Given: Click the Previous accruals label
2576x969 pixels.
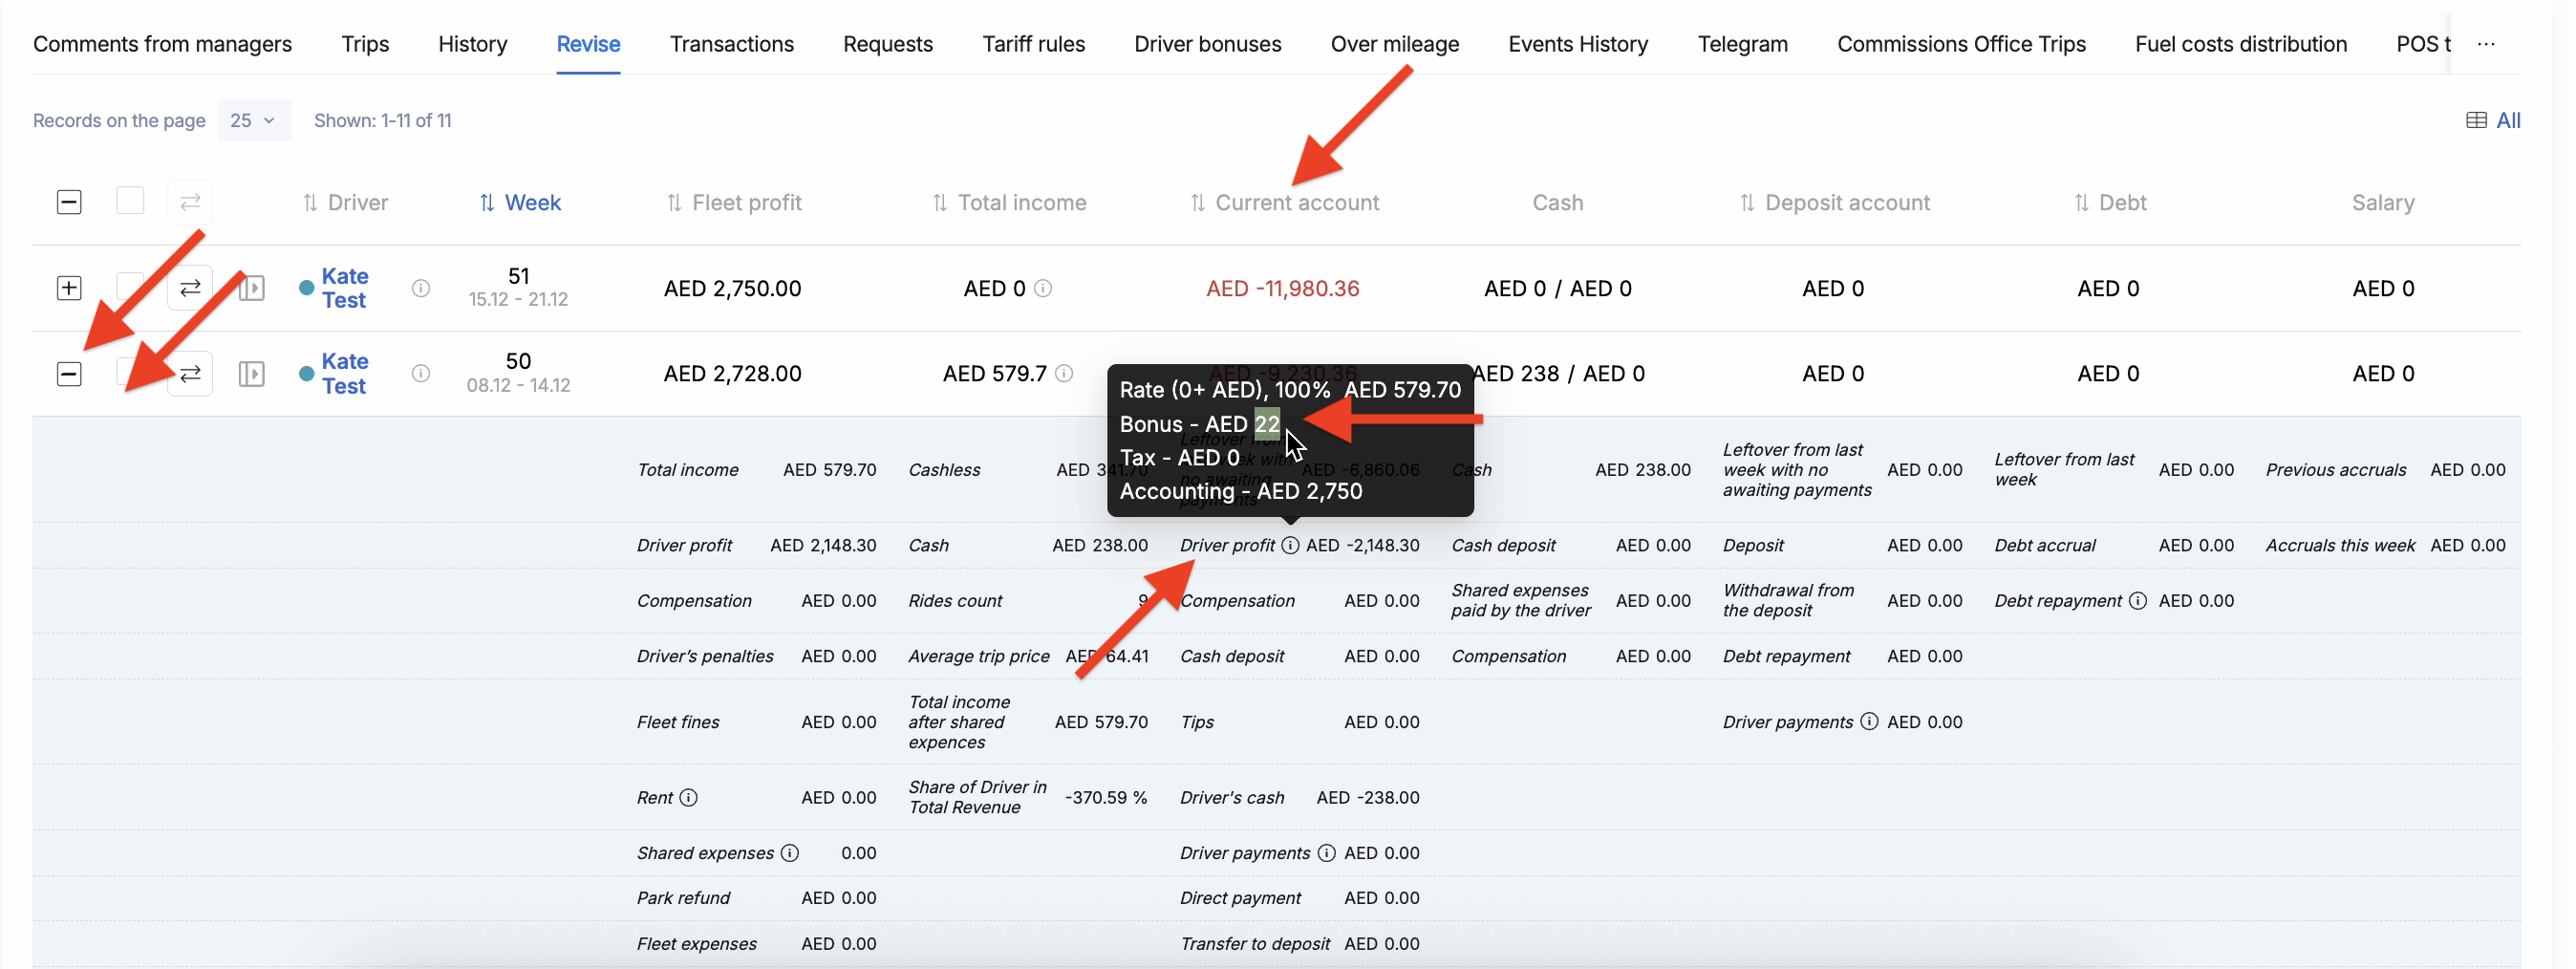Looking at the screenshot, I should click(2335, 470).
